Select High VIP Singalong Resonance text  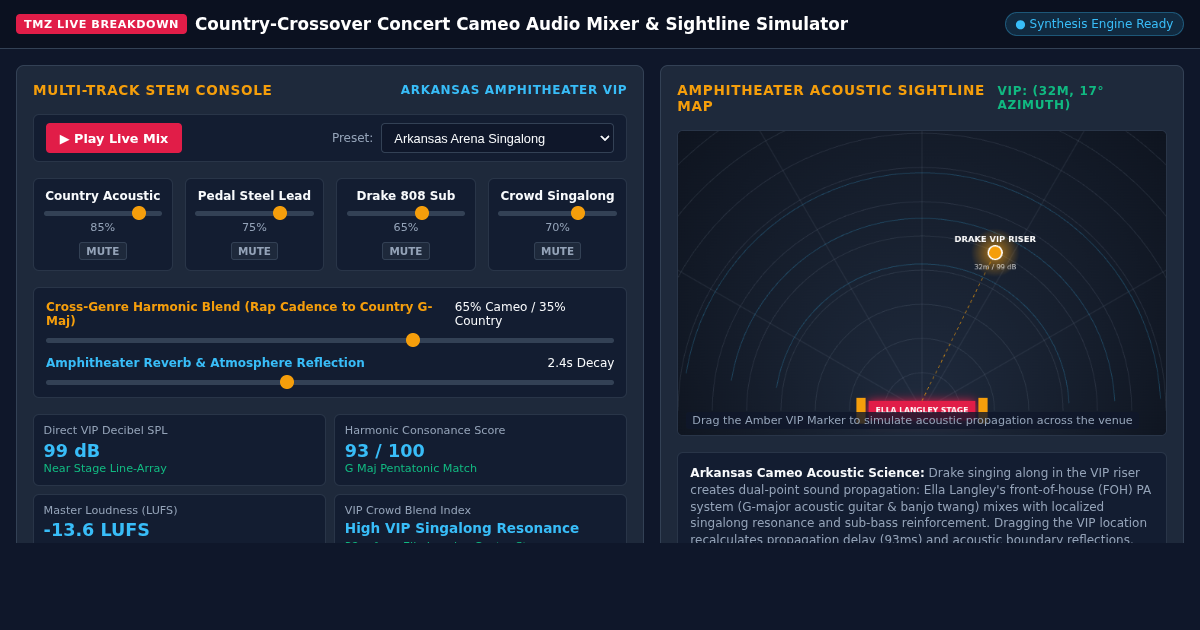(462, 528)
